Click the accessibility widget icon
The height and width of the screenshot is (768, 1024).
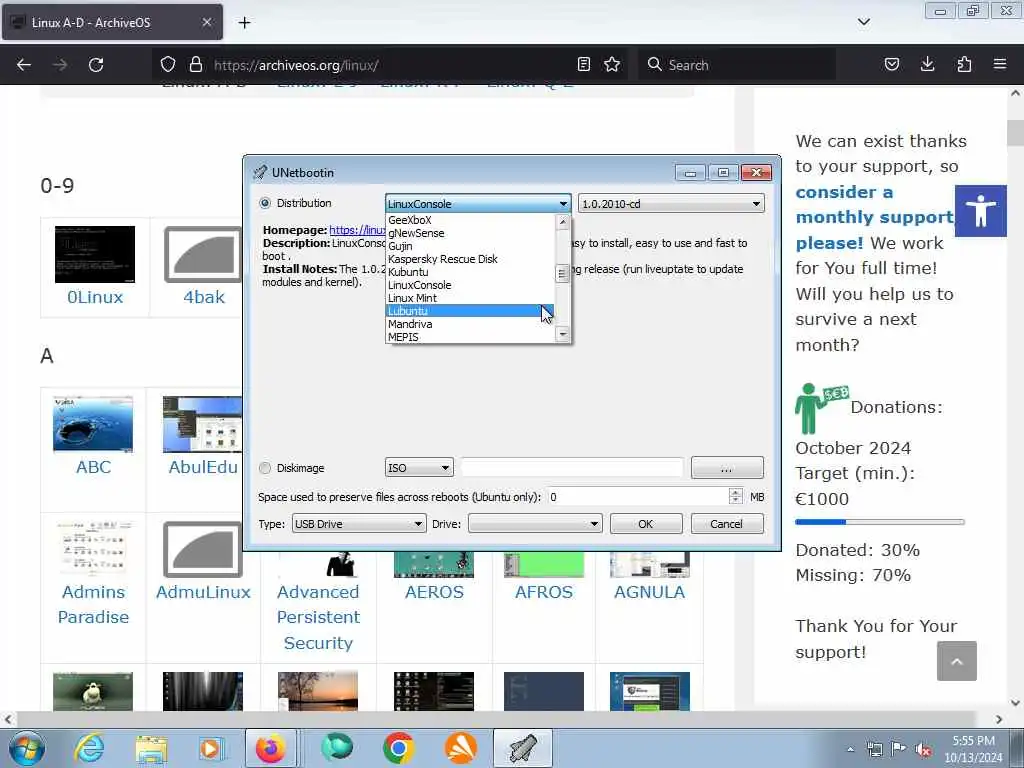pos(980,210)
